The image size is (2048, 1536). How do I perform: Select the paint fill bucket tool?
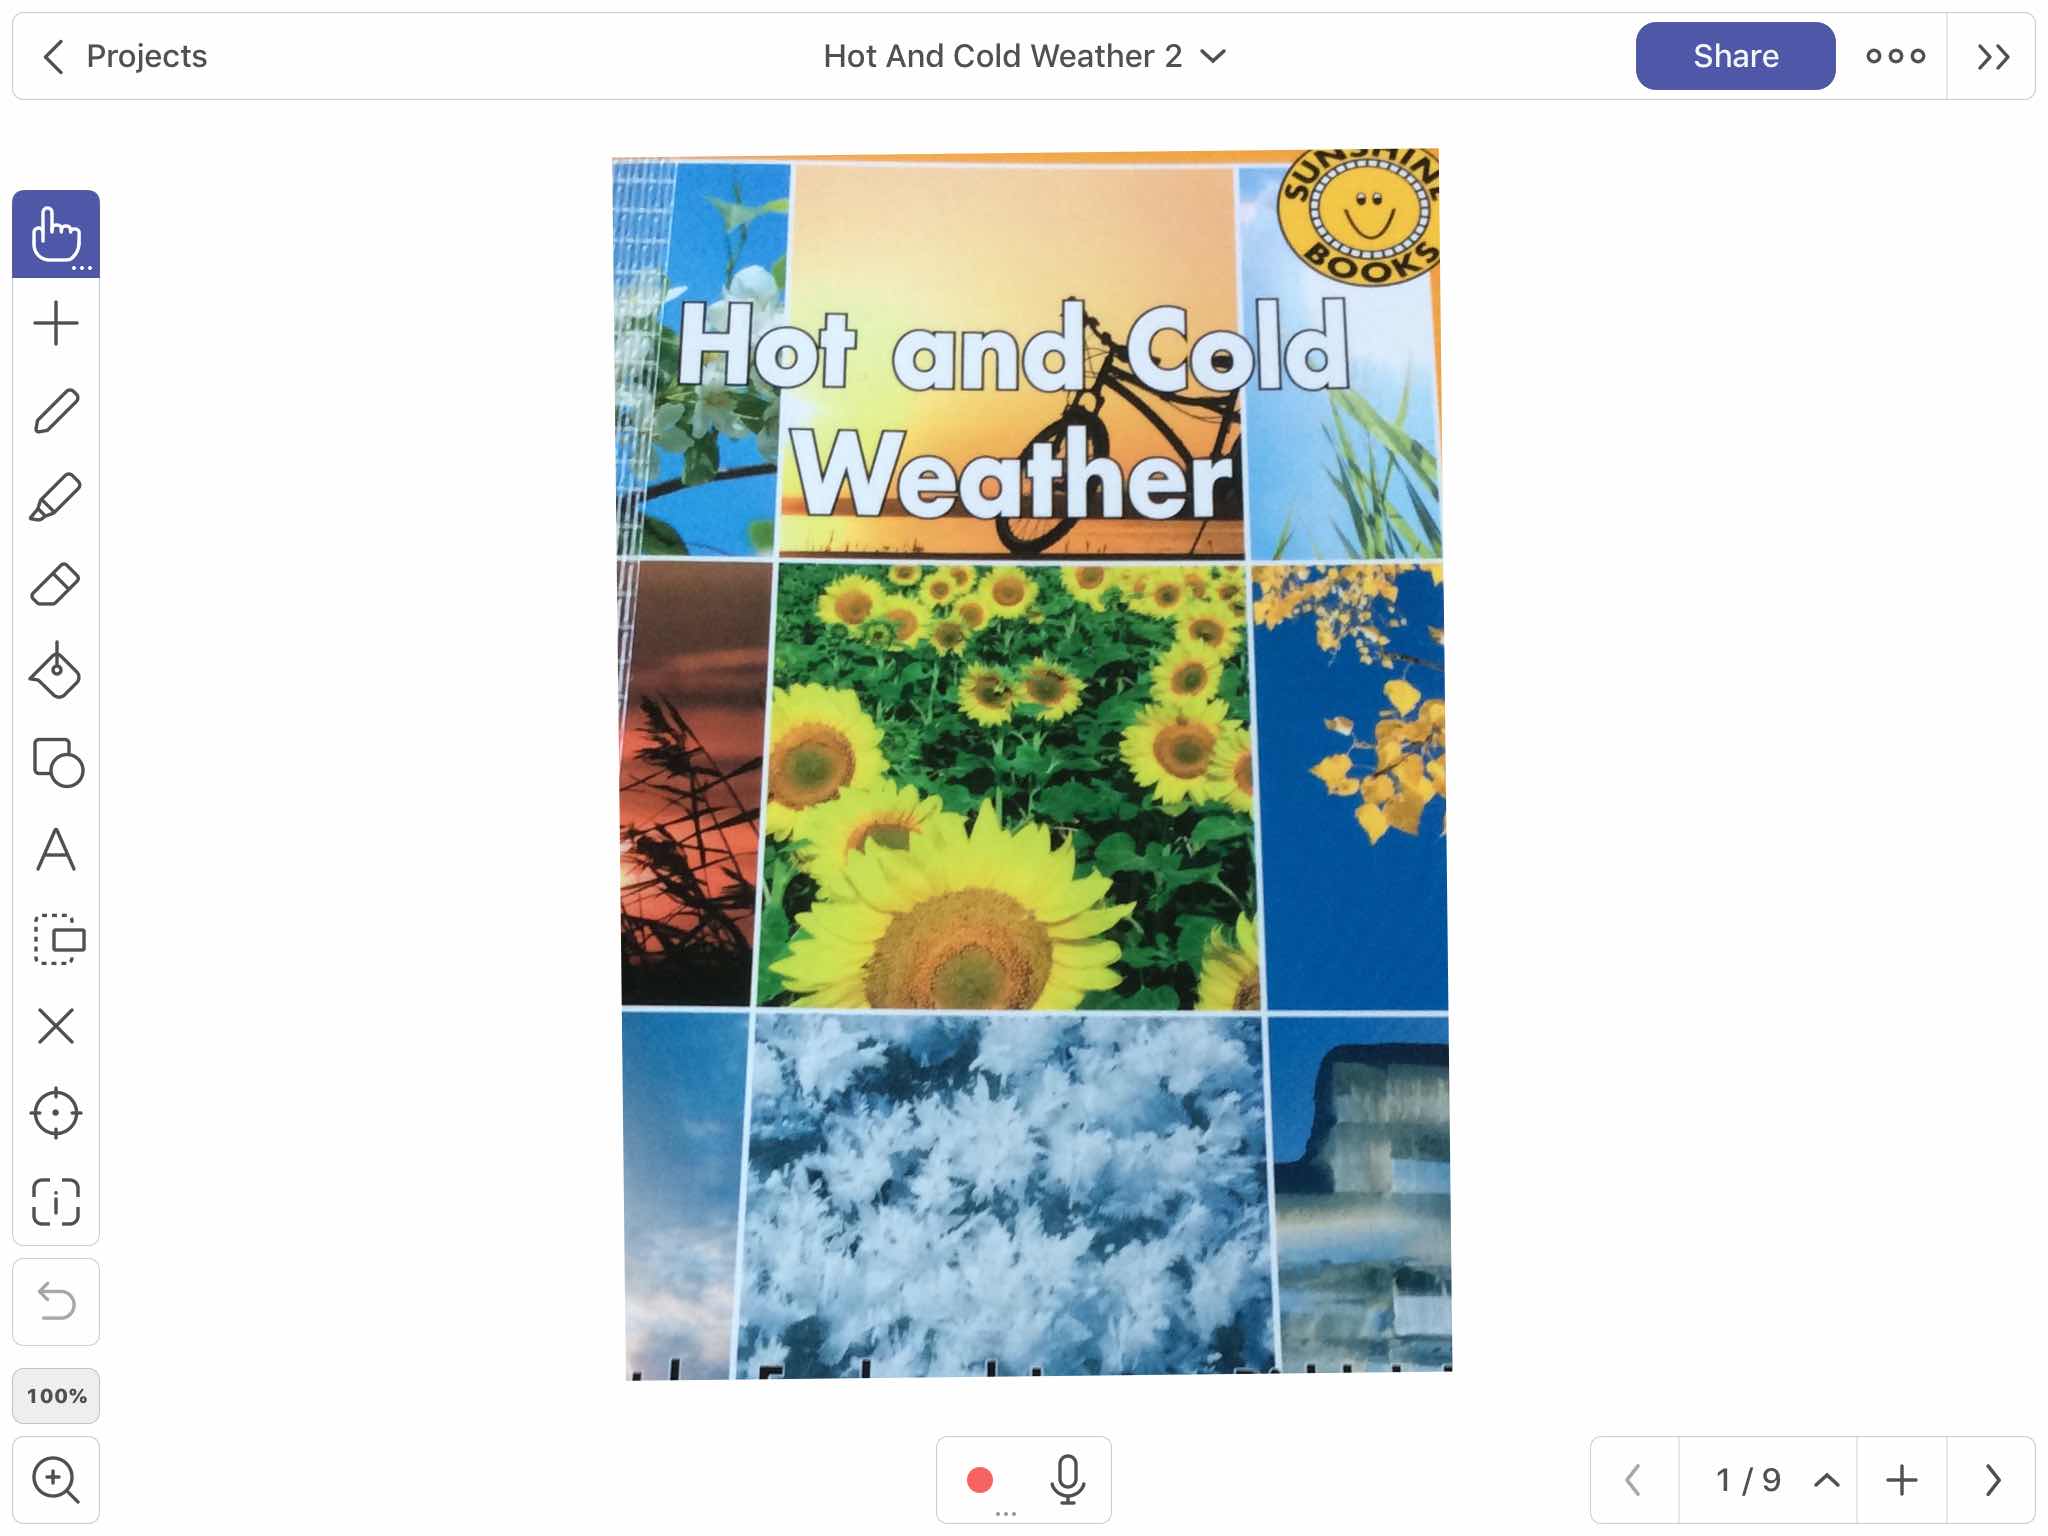click(x=56, y=671)
